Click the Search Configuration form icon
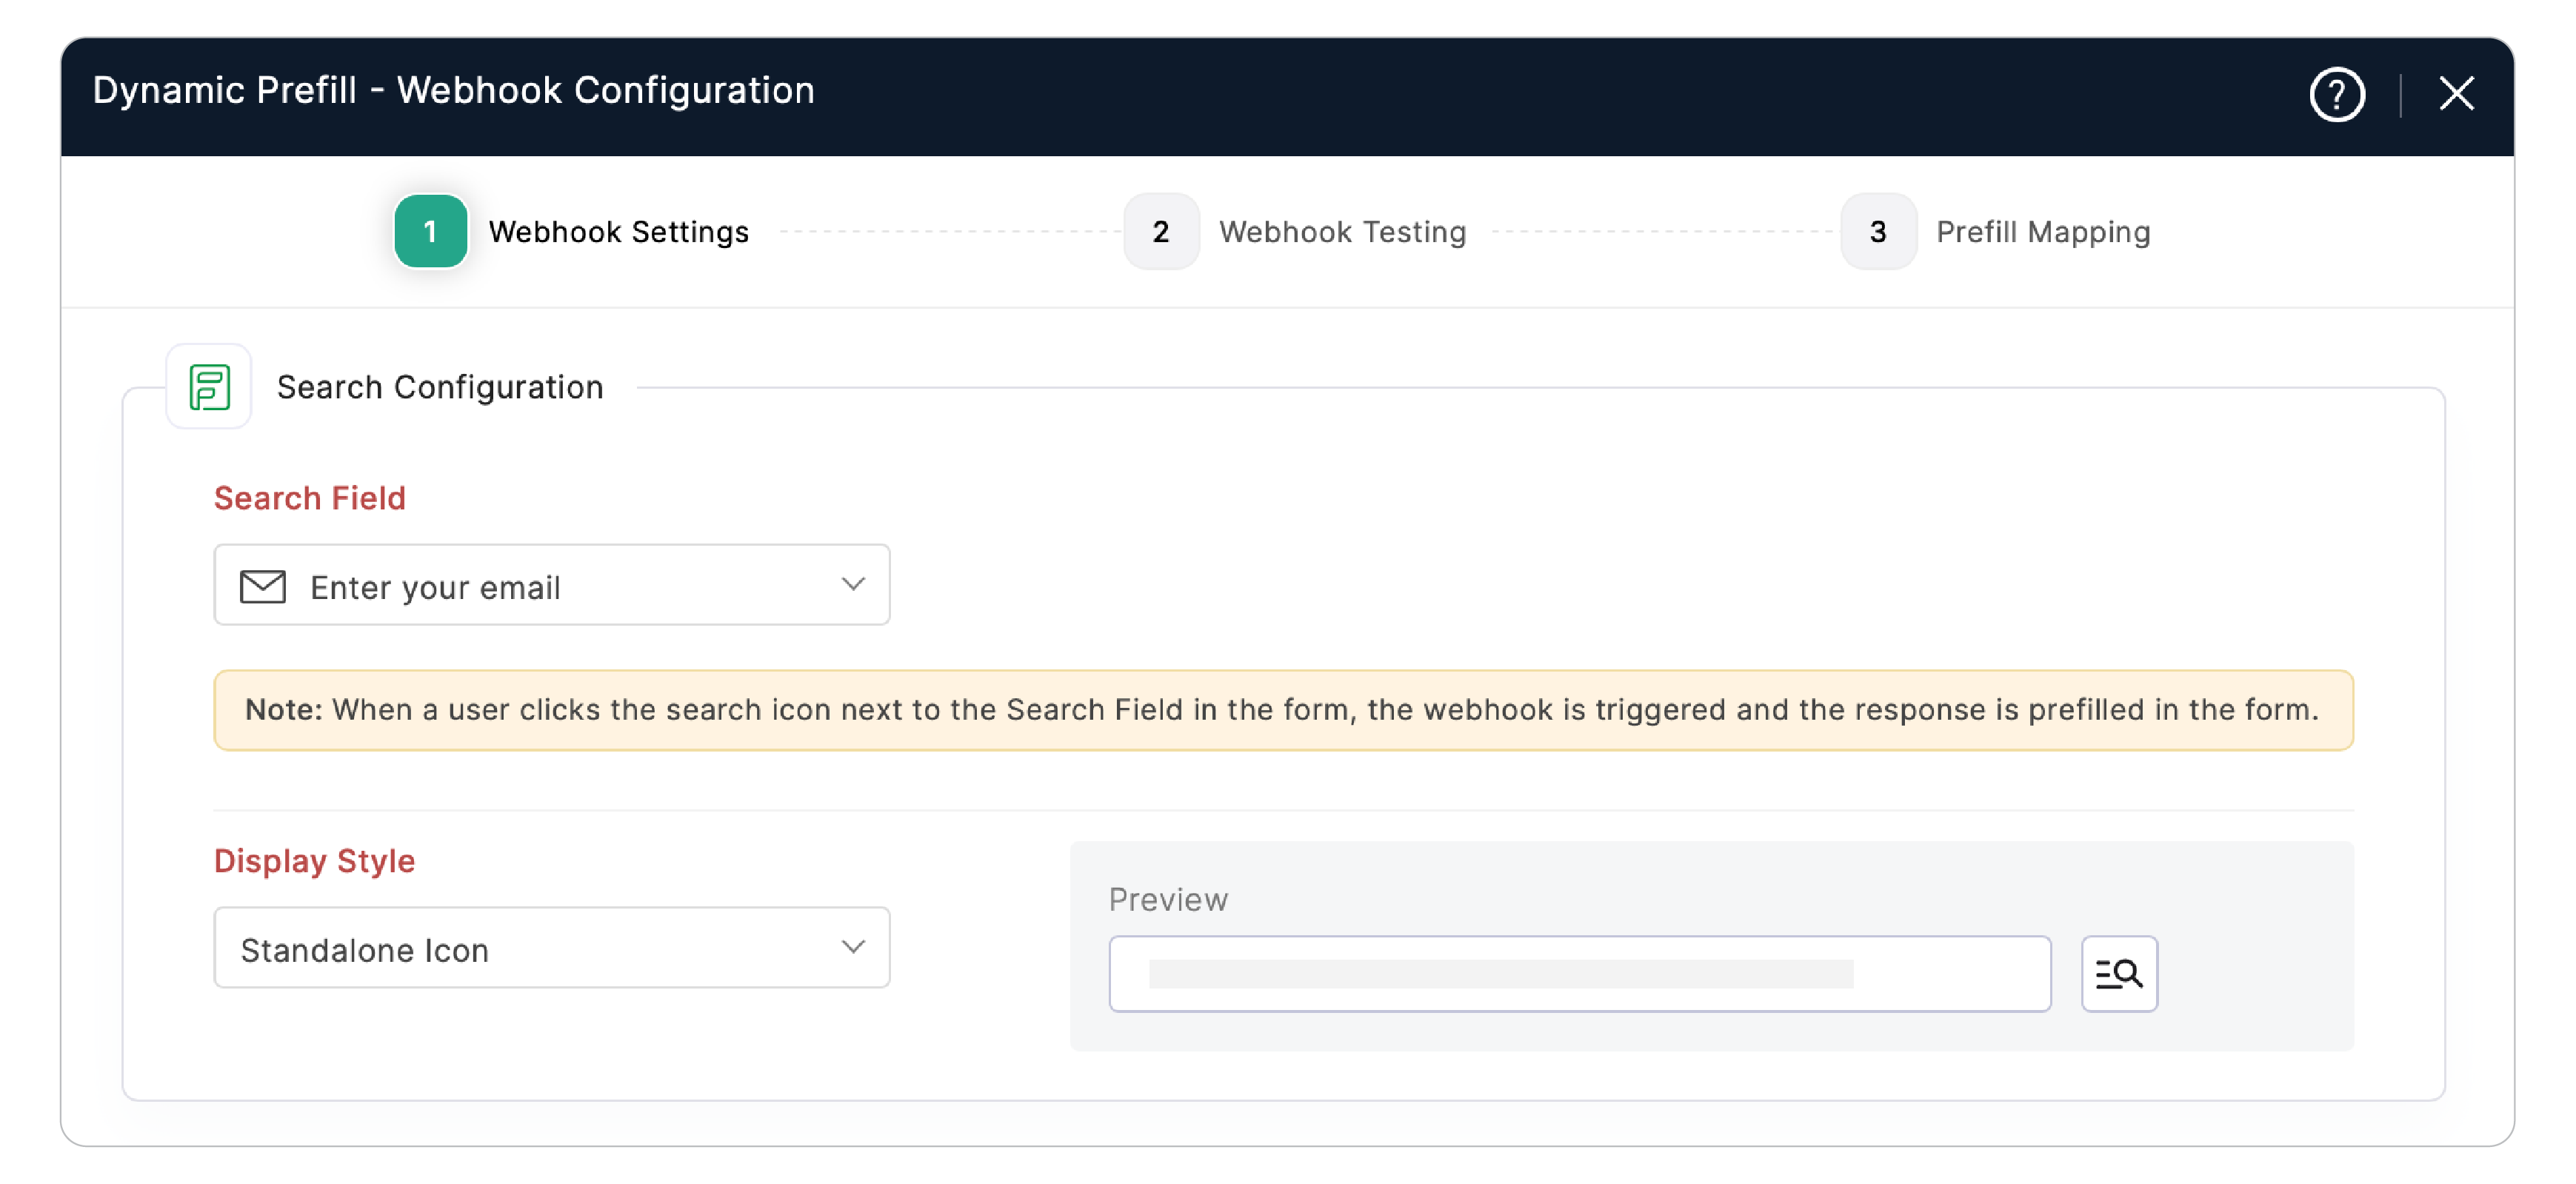The height and width of the screenshot is (1184, 2576). (209, 387)
